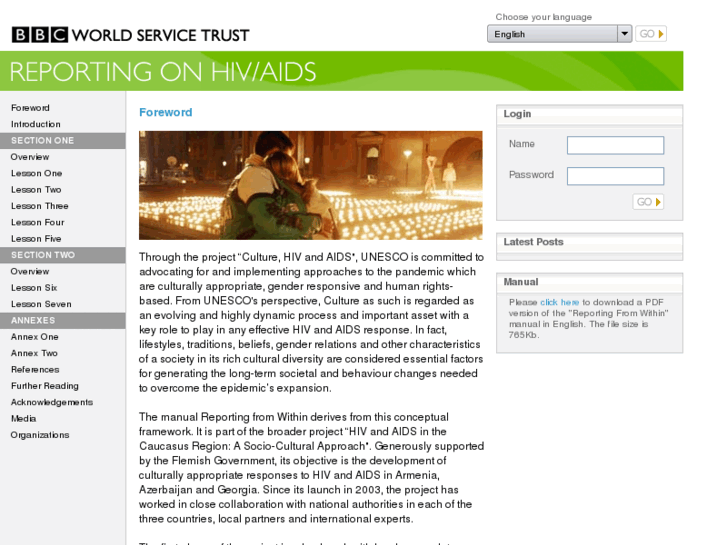
Task: Click the GO button in the Login box
Action: coord(648,202)
